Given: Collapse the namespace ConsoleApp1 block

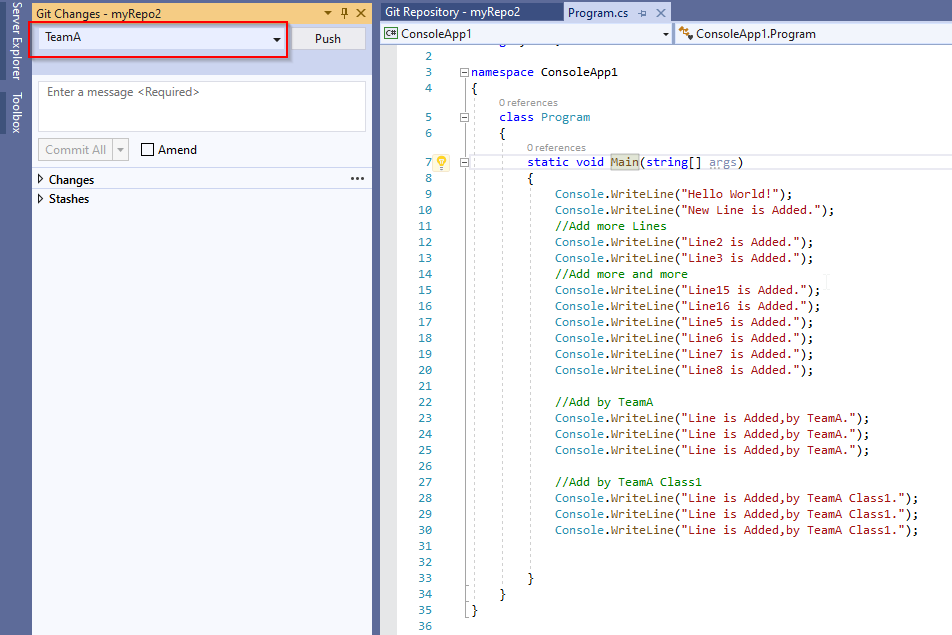Looking at the screenshot, I should pyautogui.click(x=464, y=72).
